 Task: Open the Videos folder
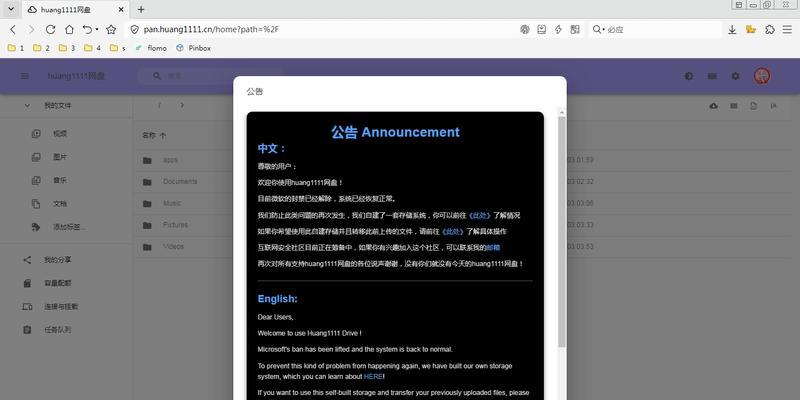click(x=173, y=246)
